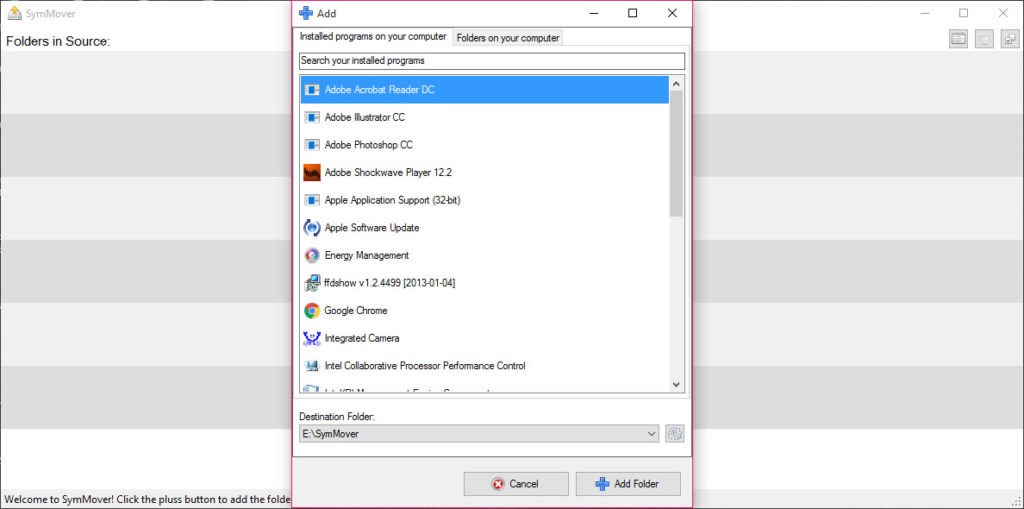
Task: Click the middle toolbar icon in SymMover window
Action: pos(984,39)
